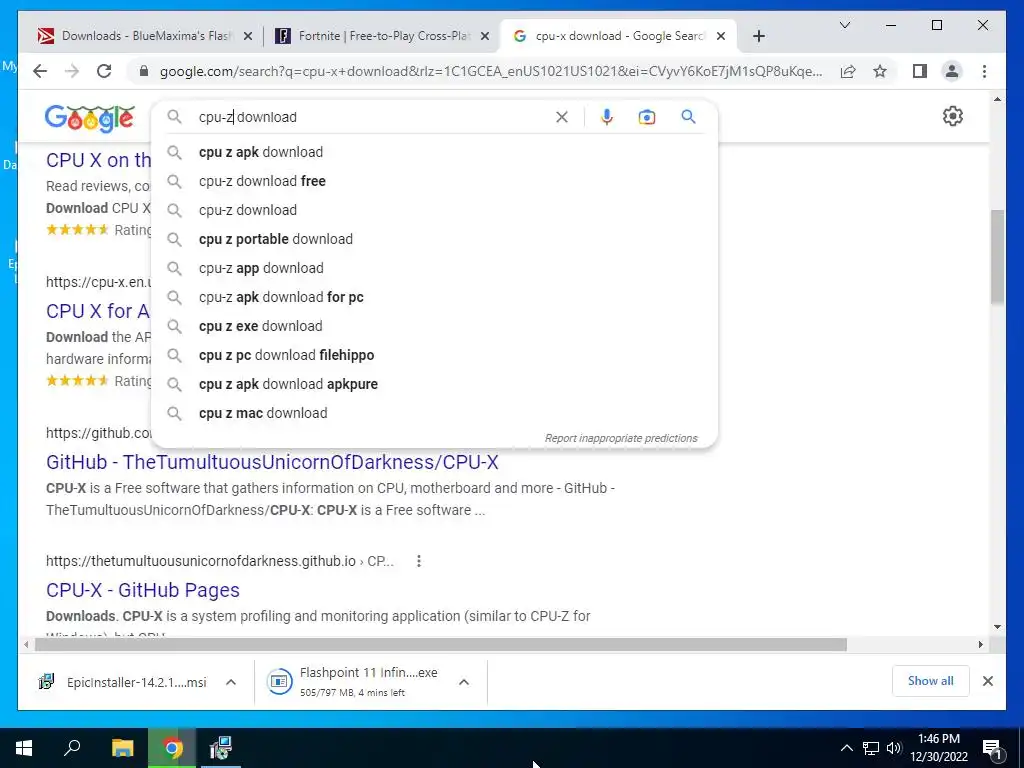This screenshot has width=1024, height=768.
Task: Select cpu z apk download apkpure
Action: (434, 384)
